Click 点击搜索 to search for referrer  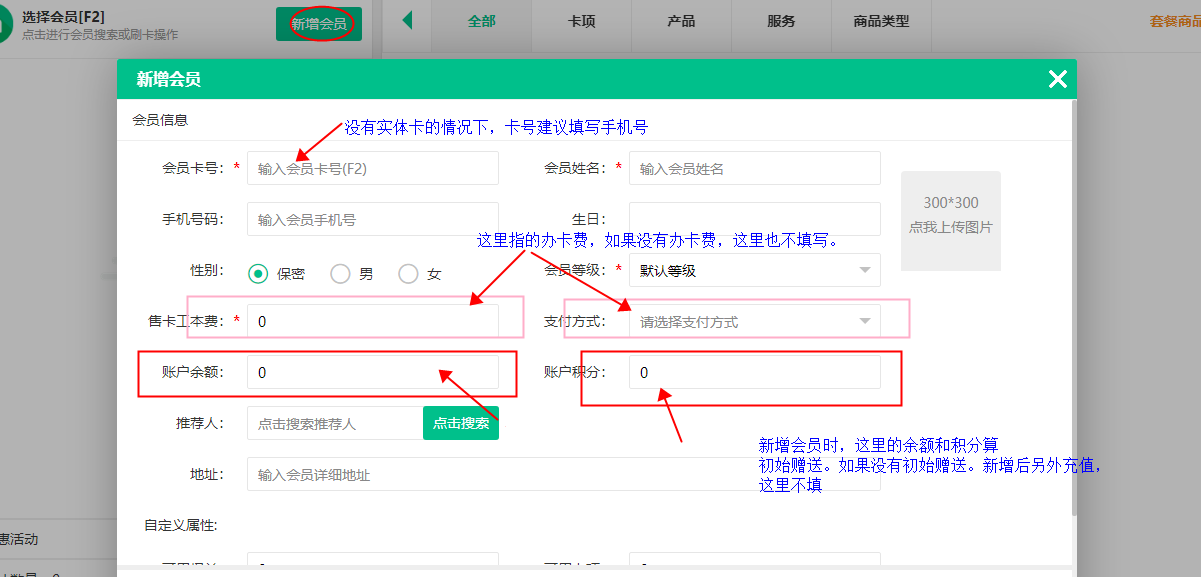click(x=460, y=423)
